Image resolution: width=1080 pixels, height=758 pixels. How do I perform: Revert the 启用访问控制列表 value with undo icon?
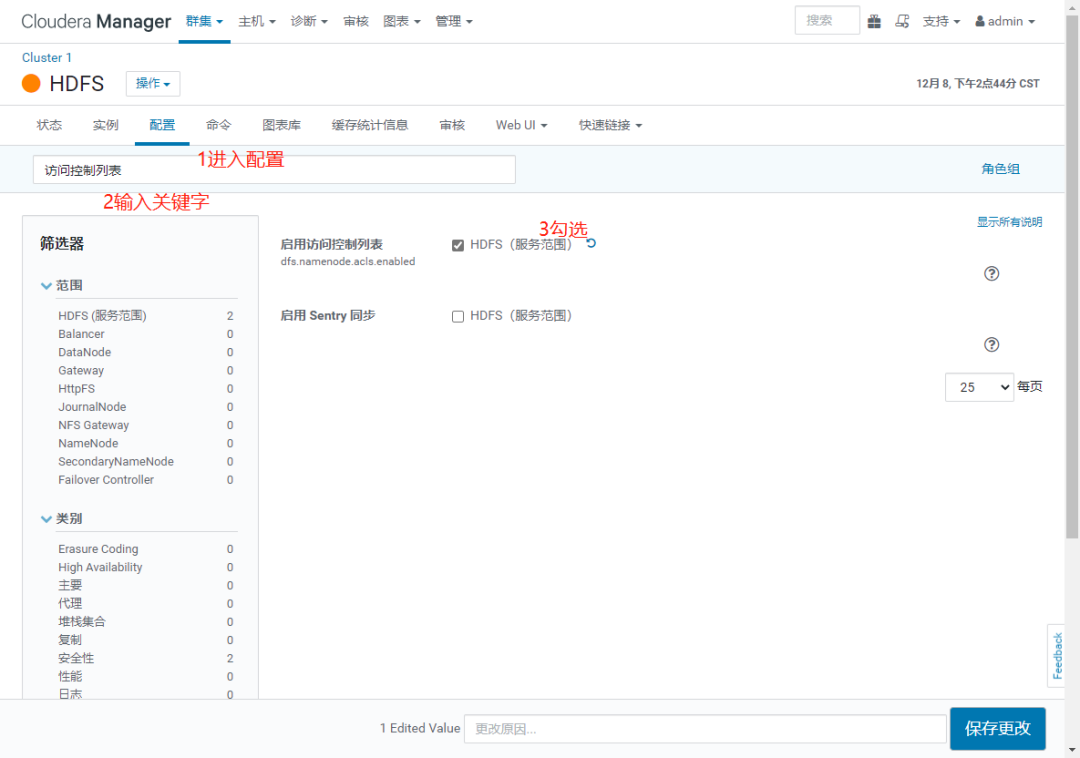pos(591,243)
